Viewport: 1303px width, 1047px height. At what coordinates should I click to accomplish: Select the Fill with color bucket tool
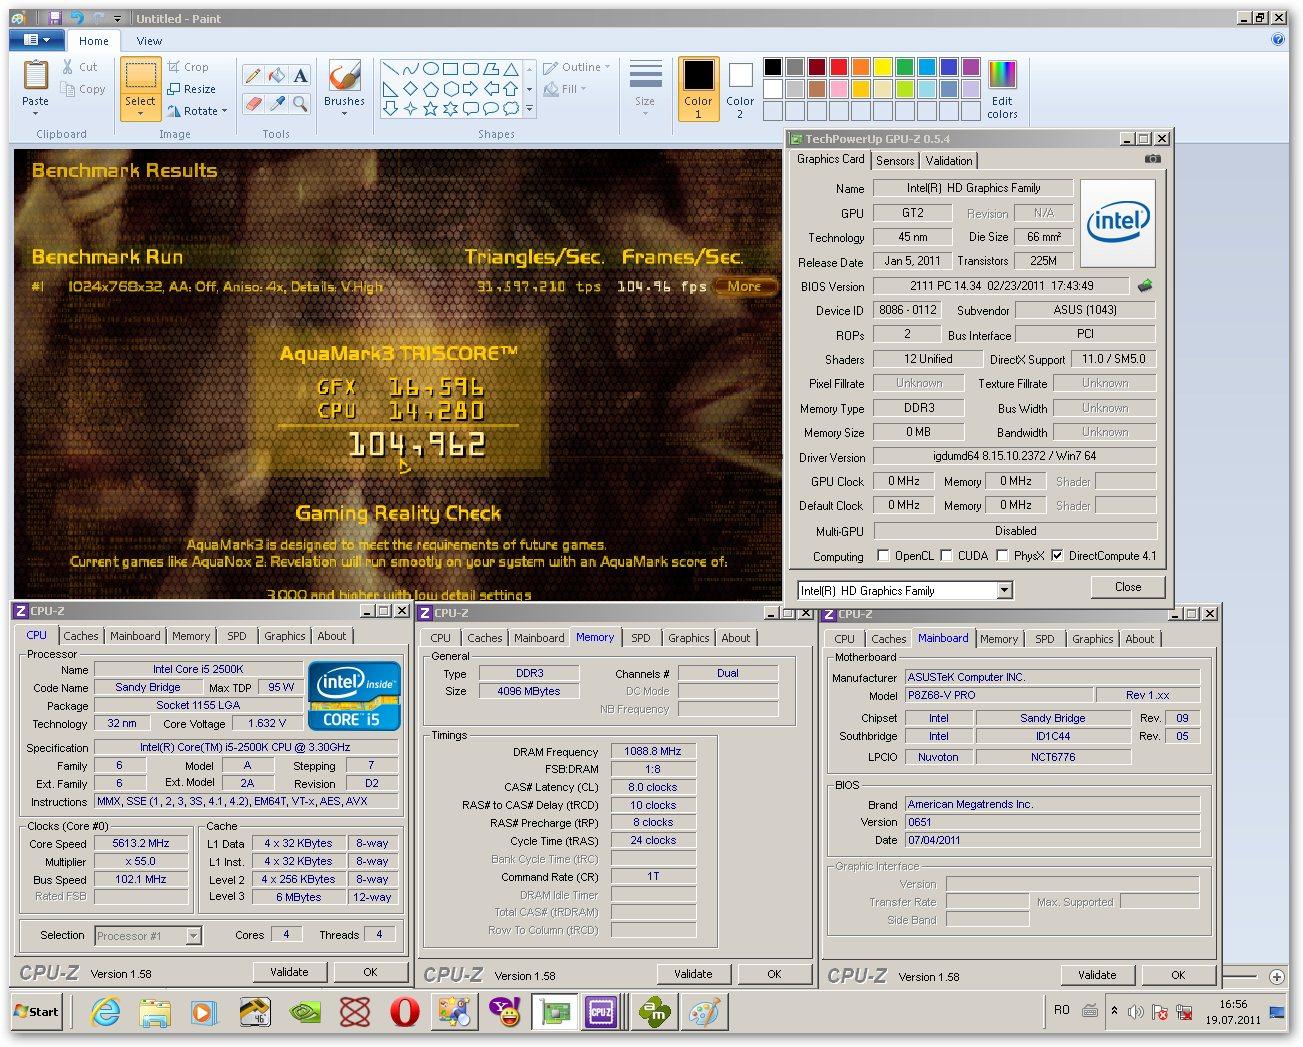click(277, 75)
